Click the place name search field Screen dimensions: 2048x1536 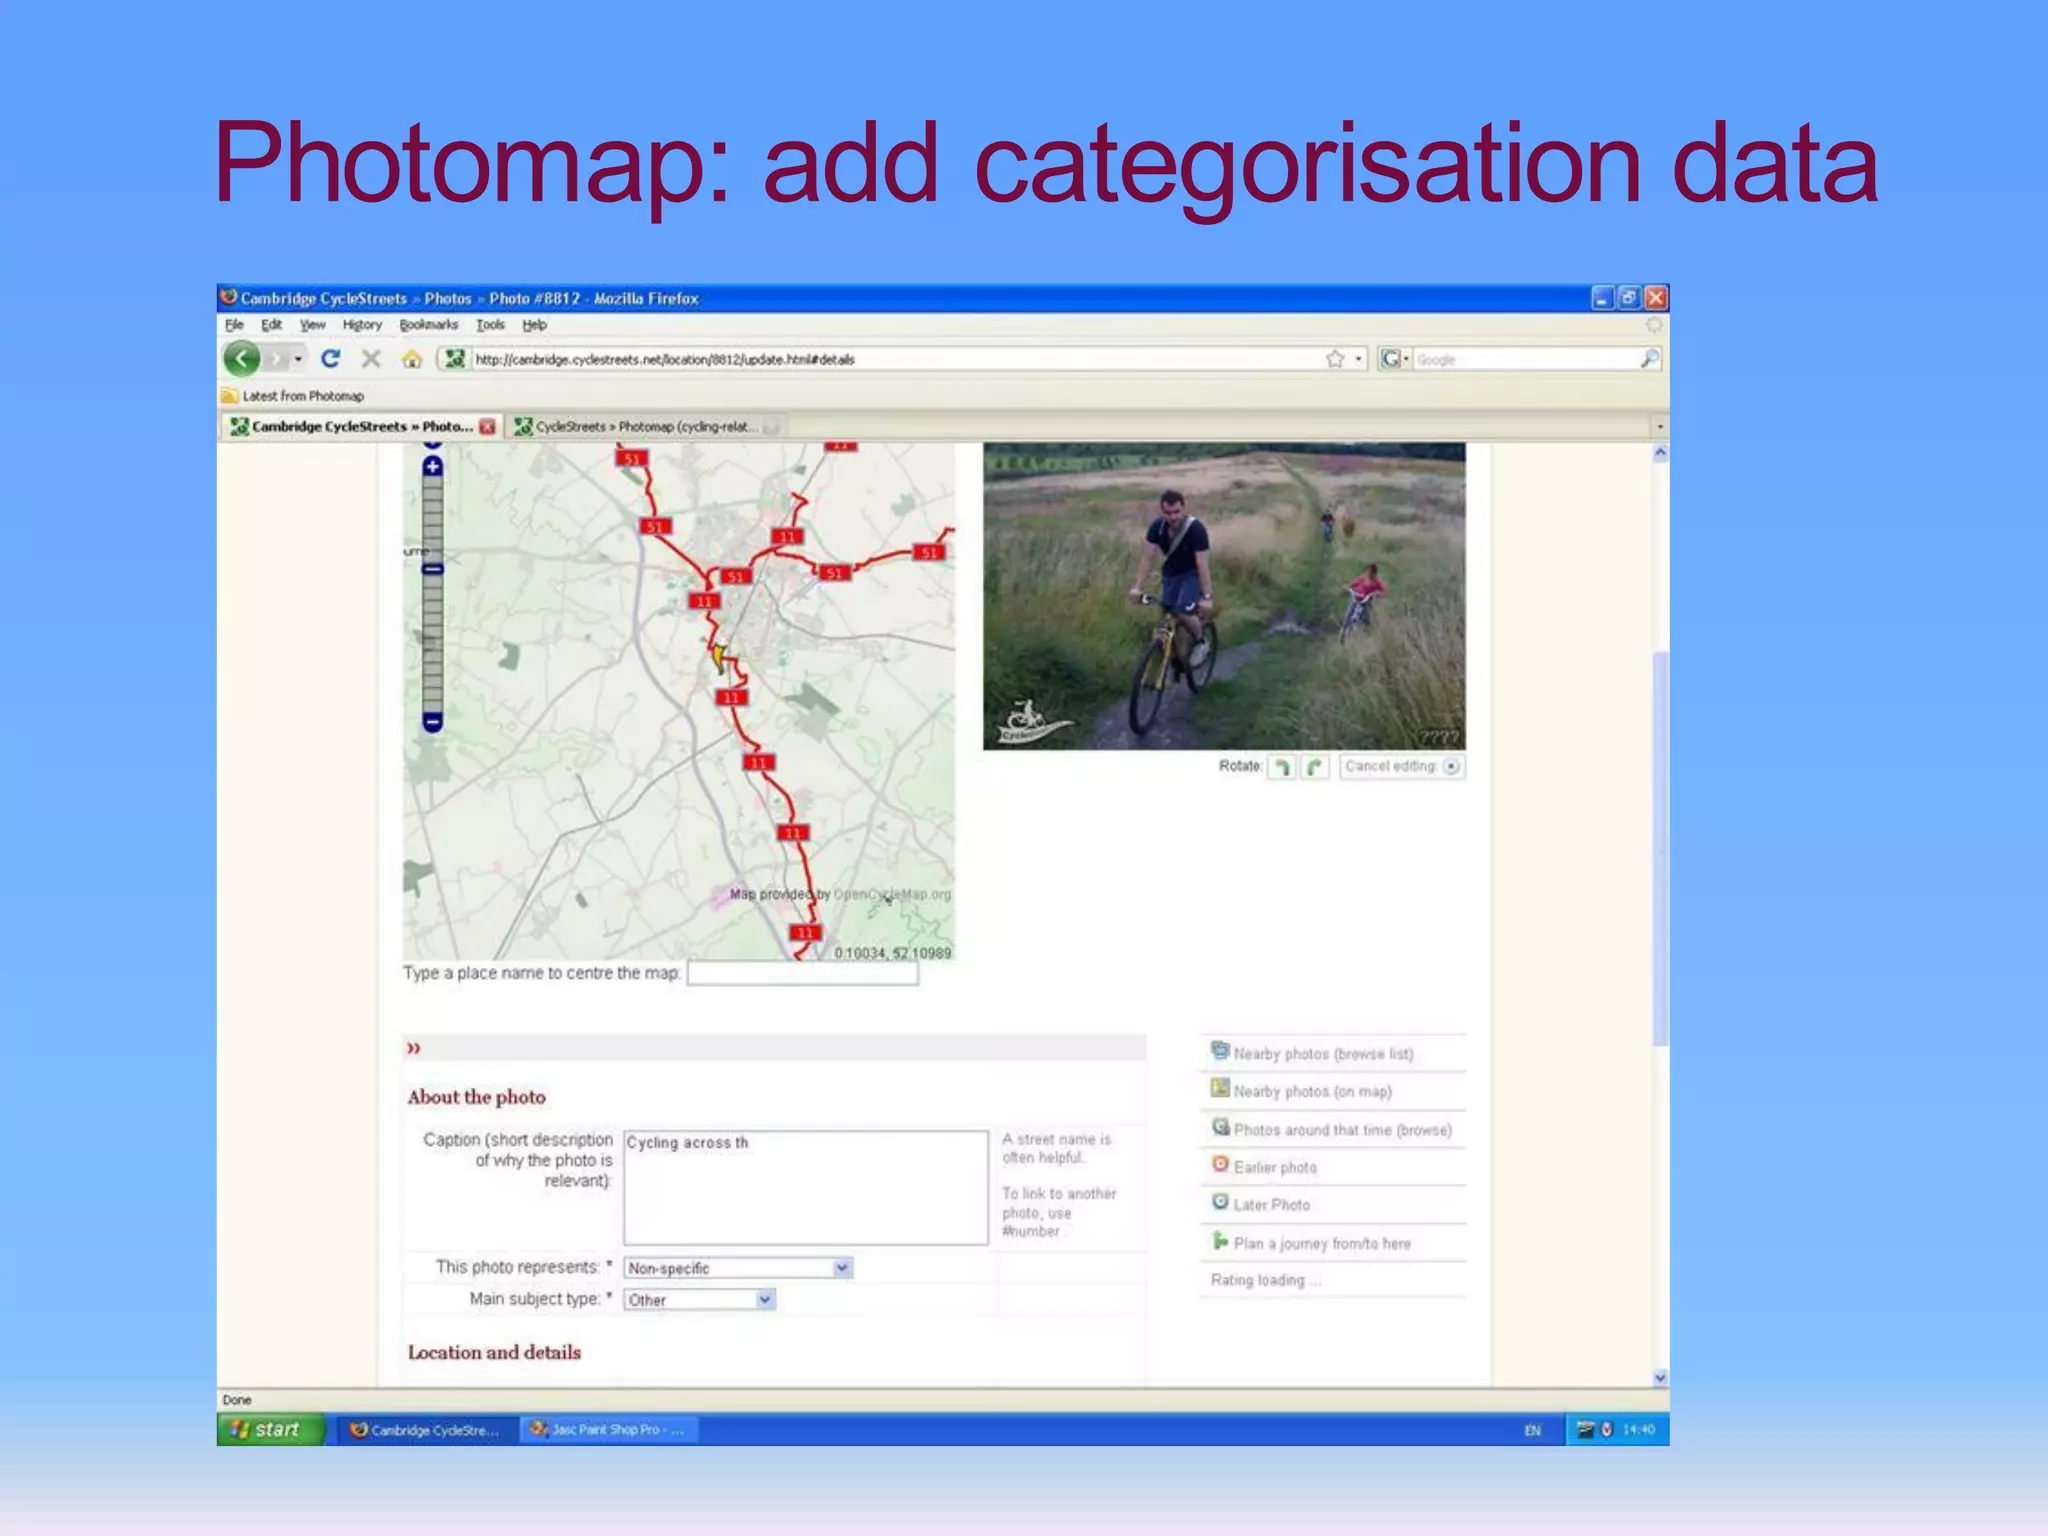tap(802, 973)
